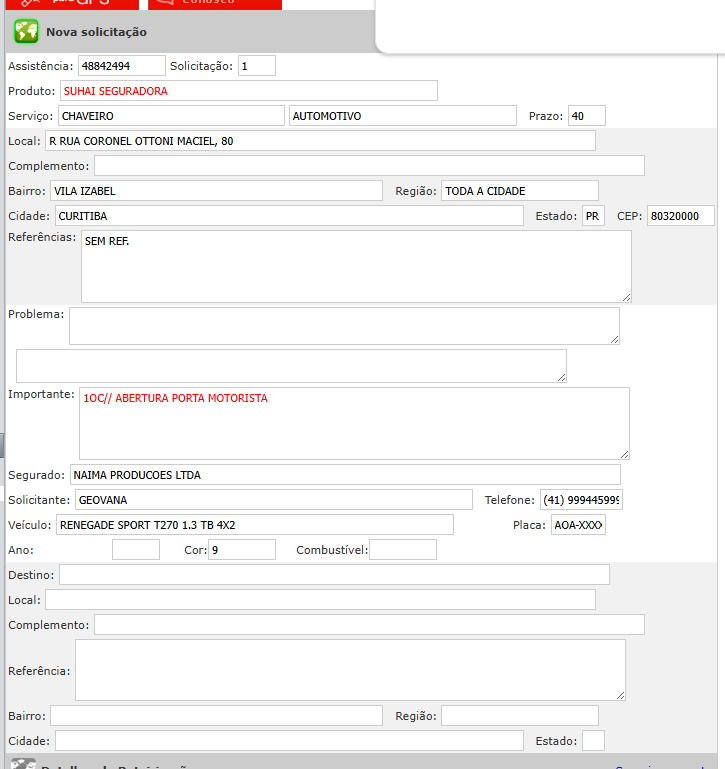This screenshot has height=769, width=725.
Task: Click the Bairro field VILA IZABEL
Action: [216, 191]
